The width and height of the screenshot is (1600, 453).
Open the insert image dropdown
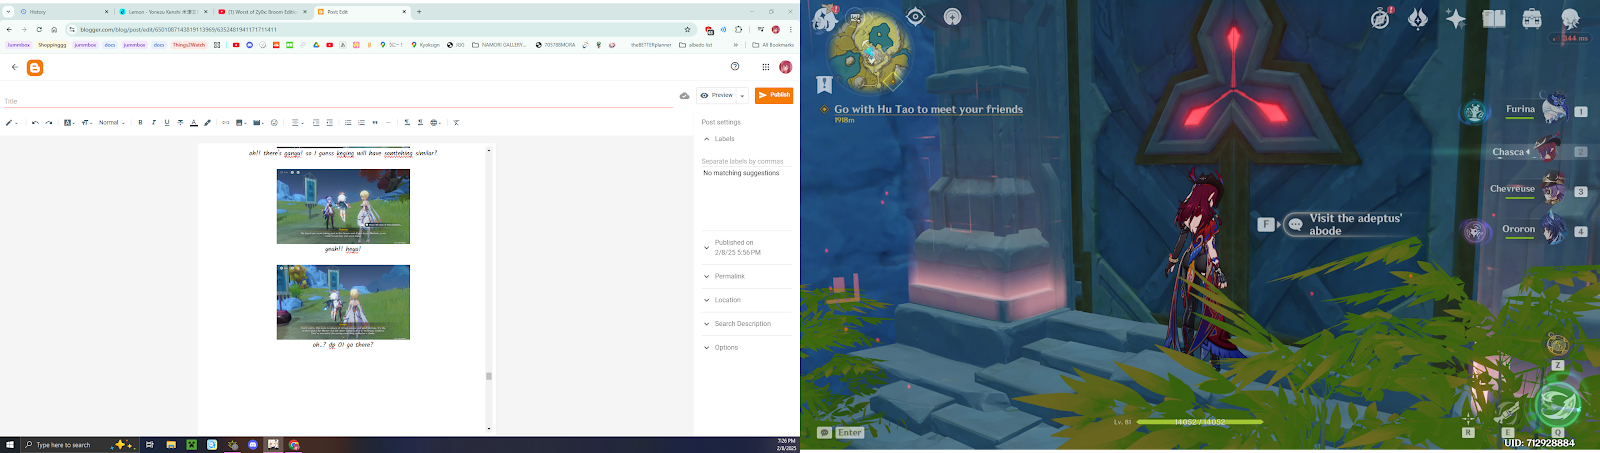(241, 123)
